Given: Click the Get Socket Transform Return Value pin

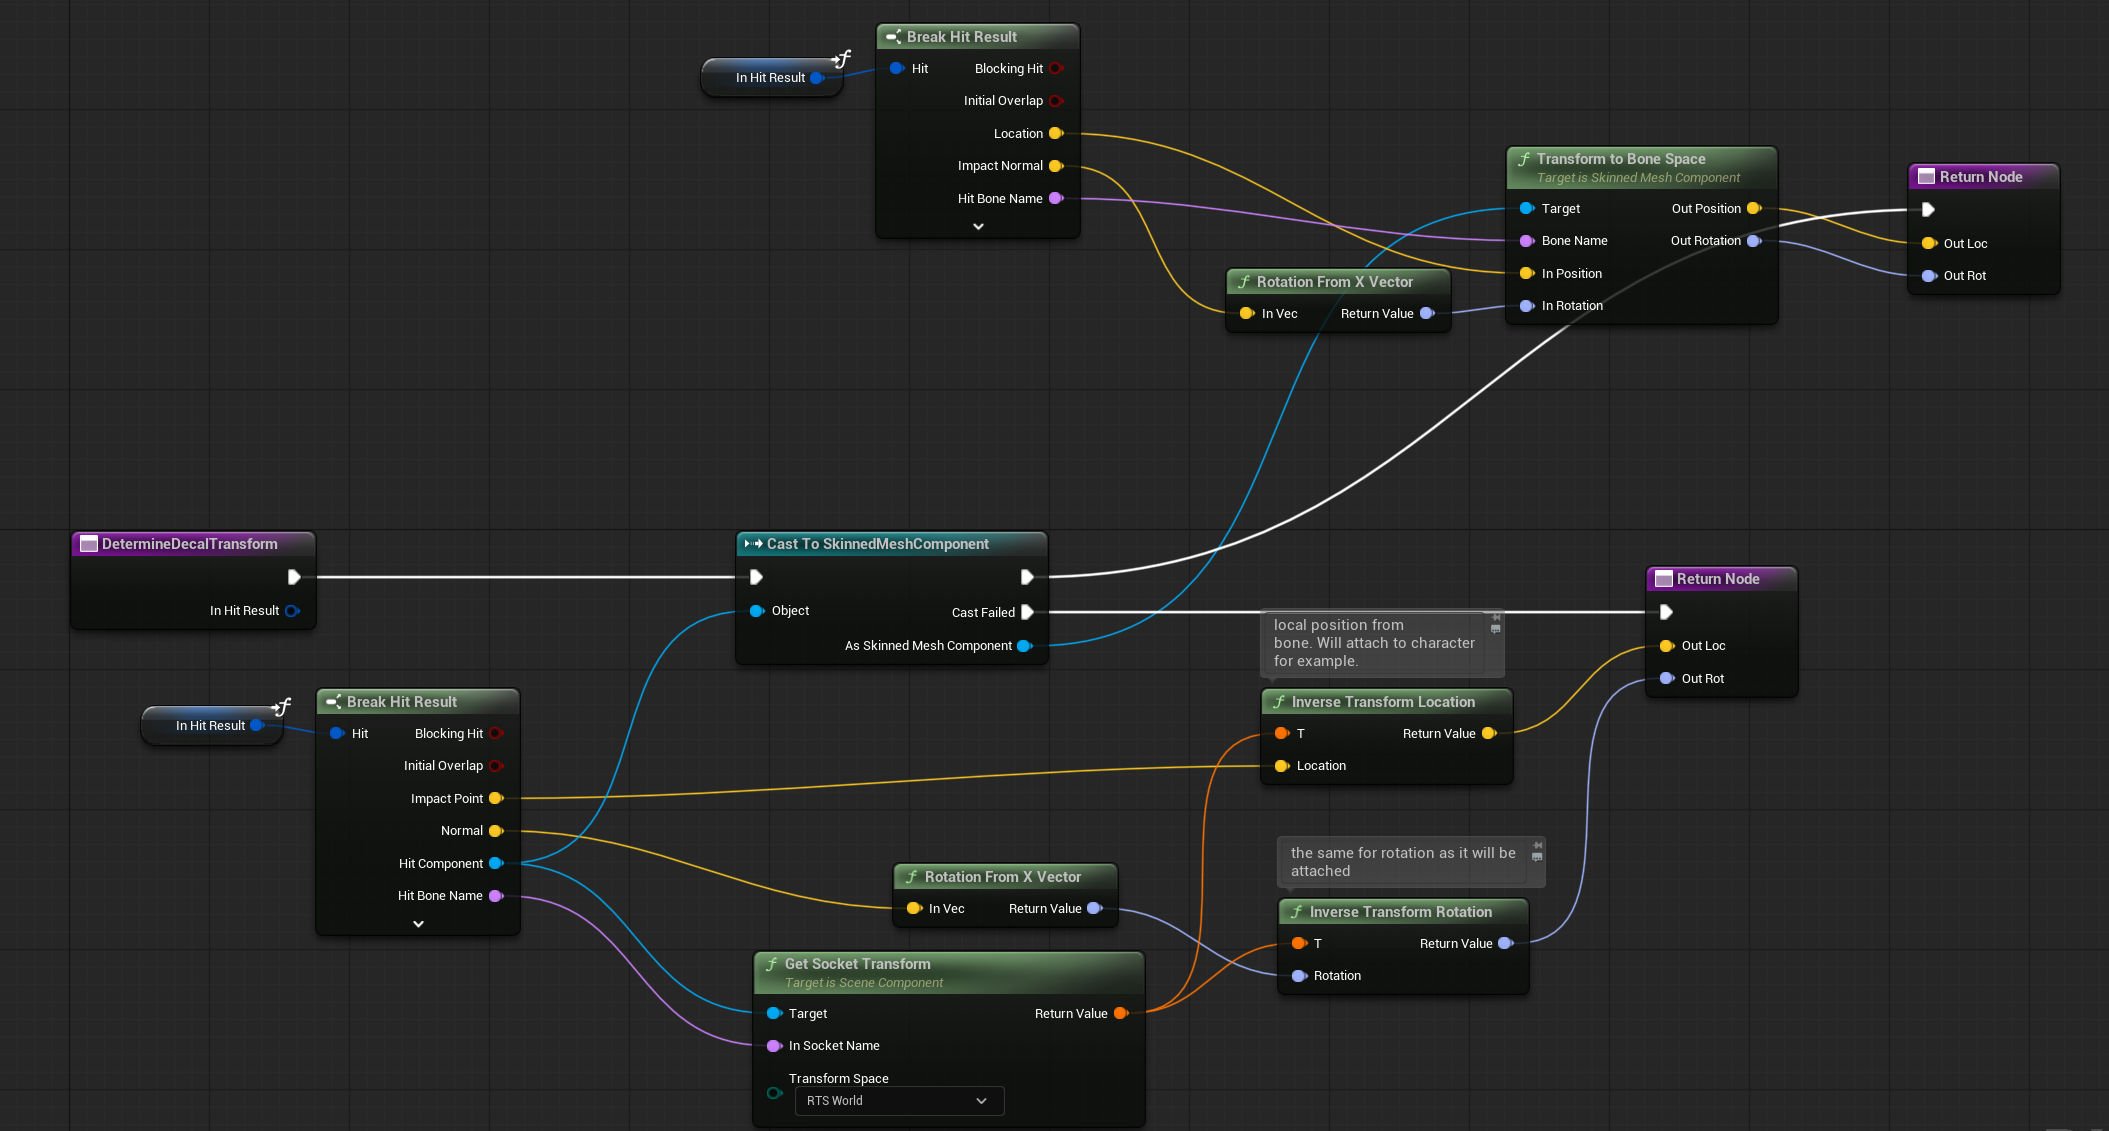Looking at the screenshot, I should point(1120,1013).
